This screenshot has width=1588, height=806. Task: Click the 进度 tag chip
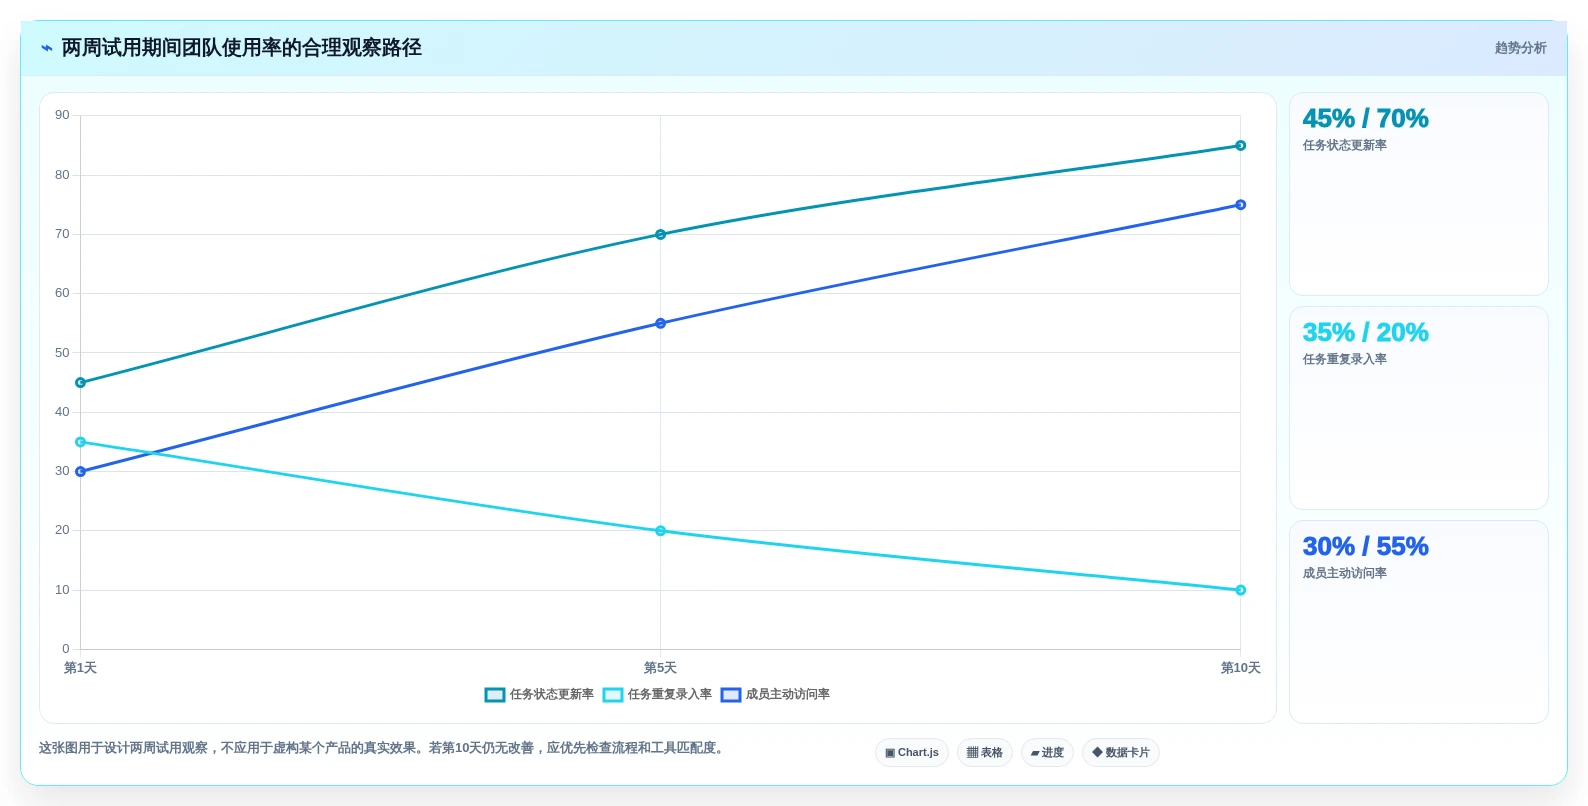click(x=1047, y=753)
